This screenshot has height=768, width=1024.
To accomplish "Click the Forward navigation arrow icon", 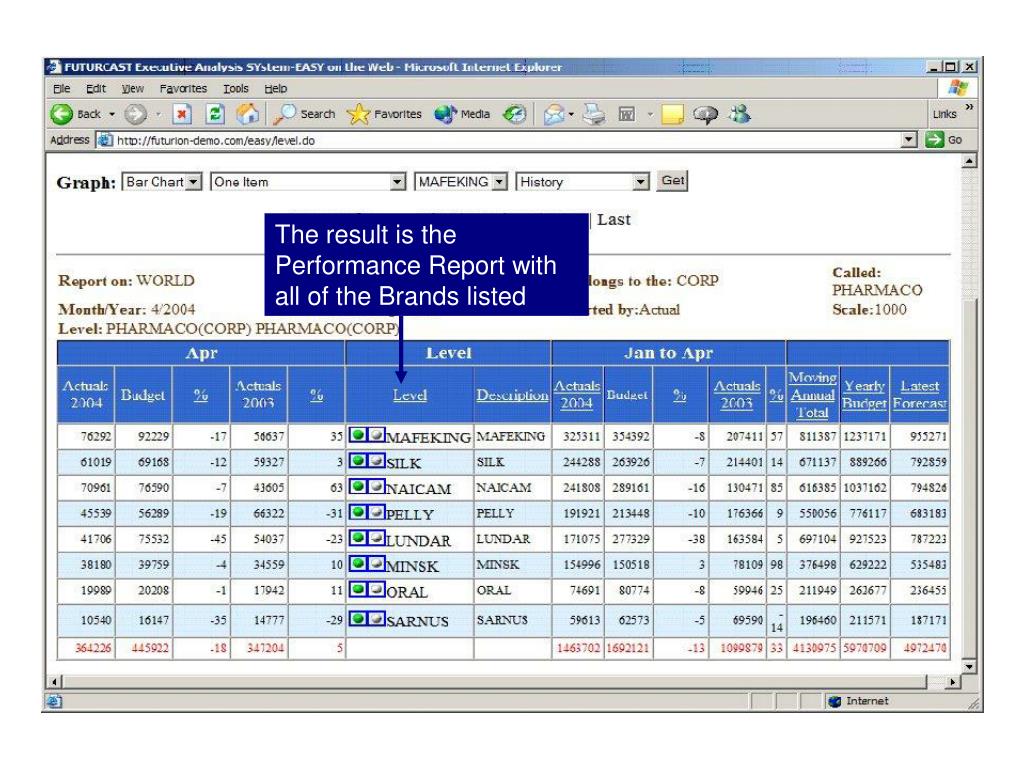I will (135, 114).
